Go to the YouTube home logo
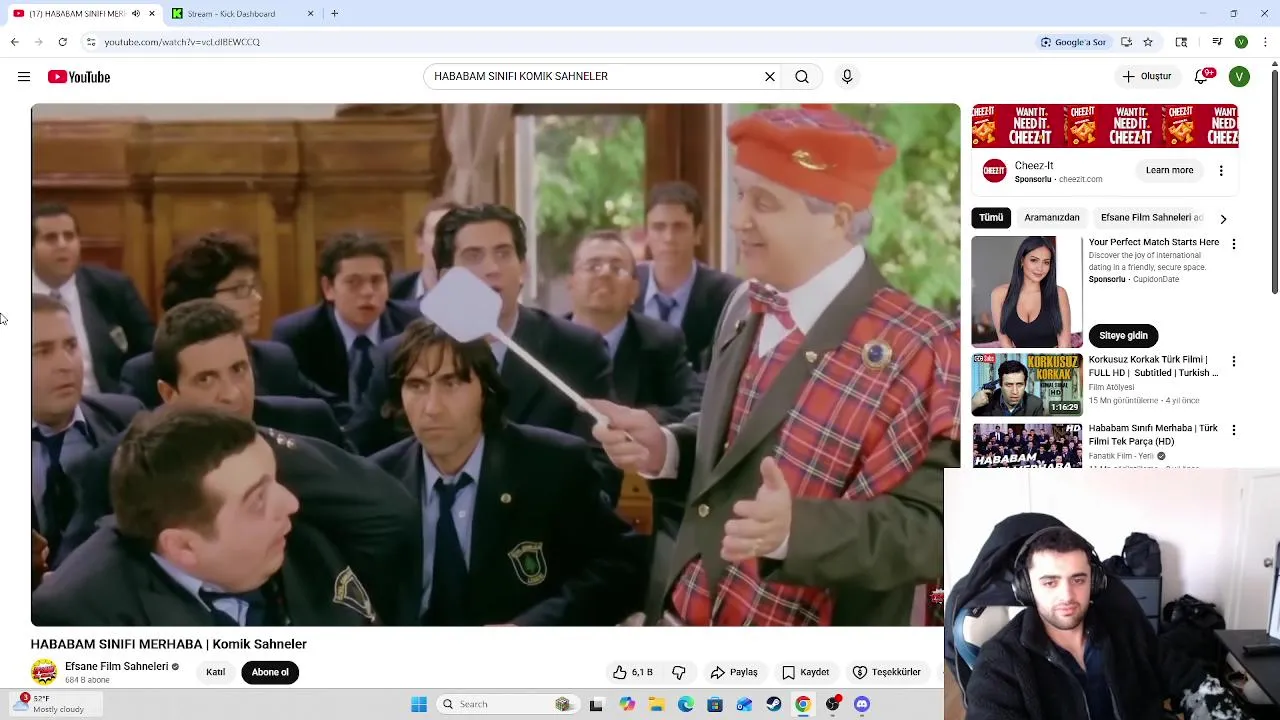The width and height of the screenshot is (1280, 720). coord(78,77)
